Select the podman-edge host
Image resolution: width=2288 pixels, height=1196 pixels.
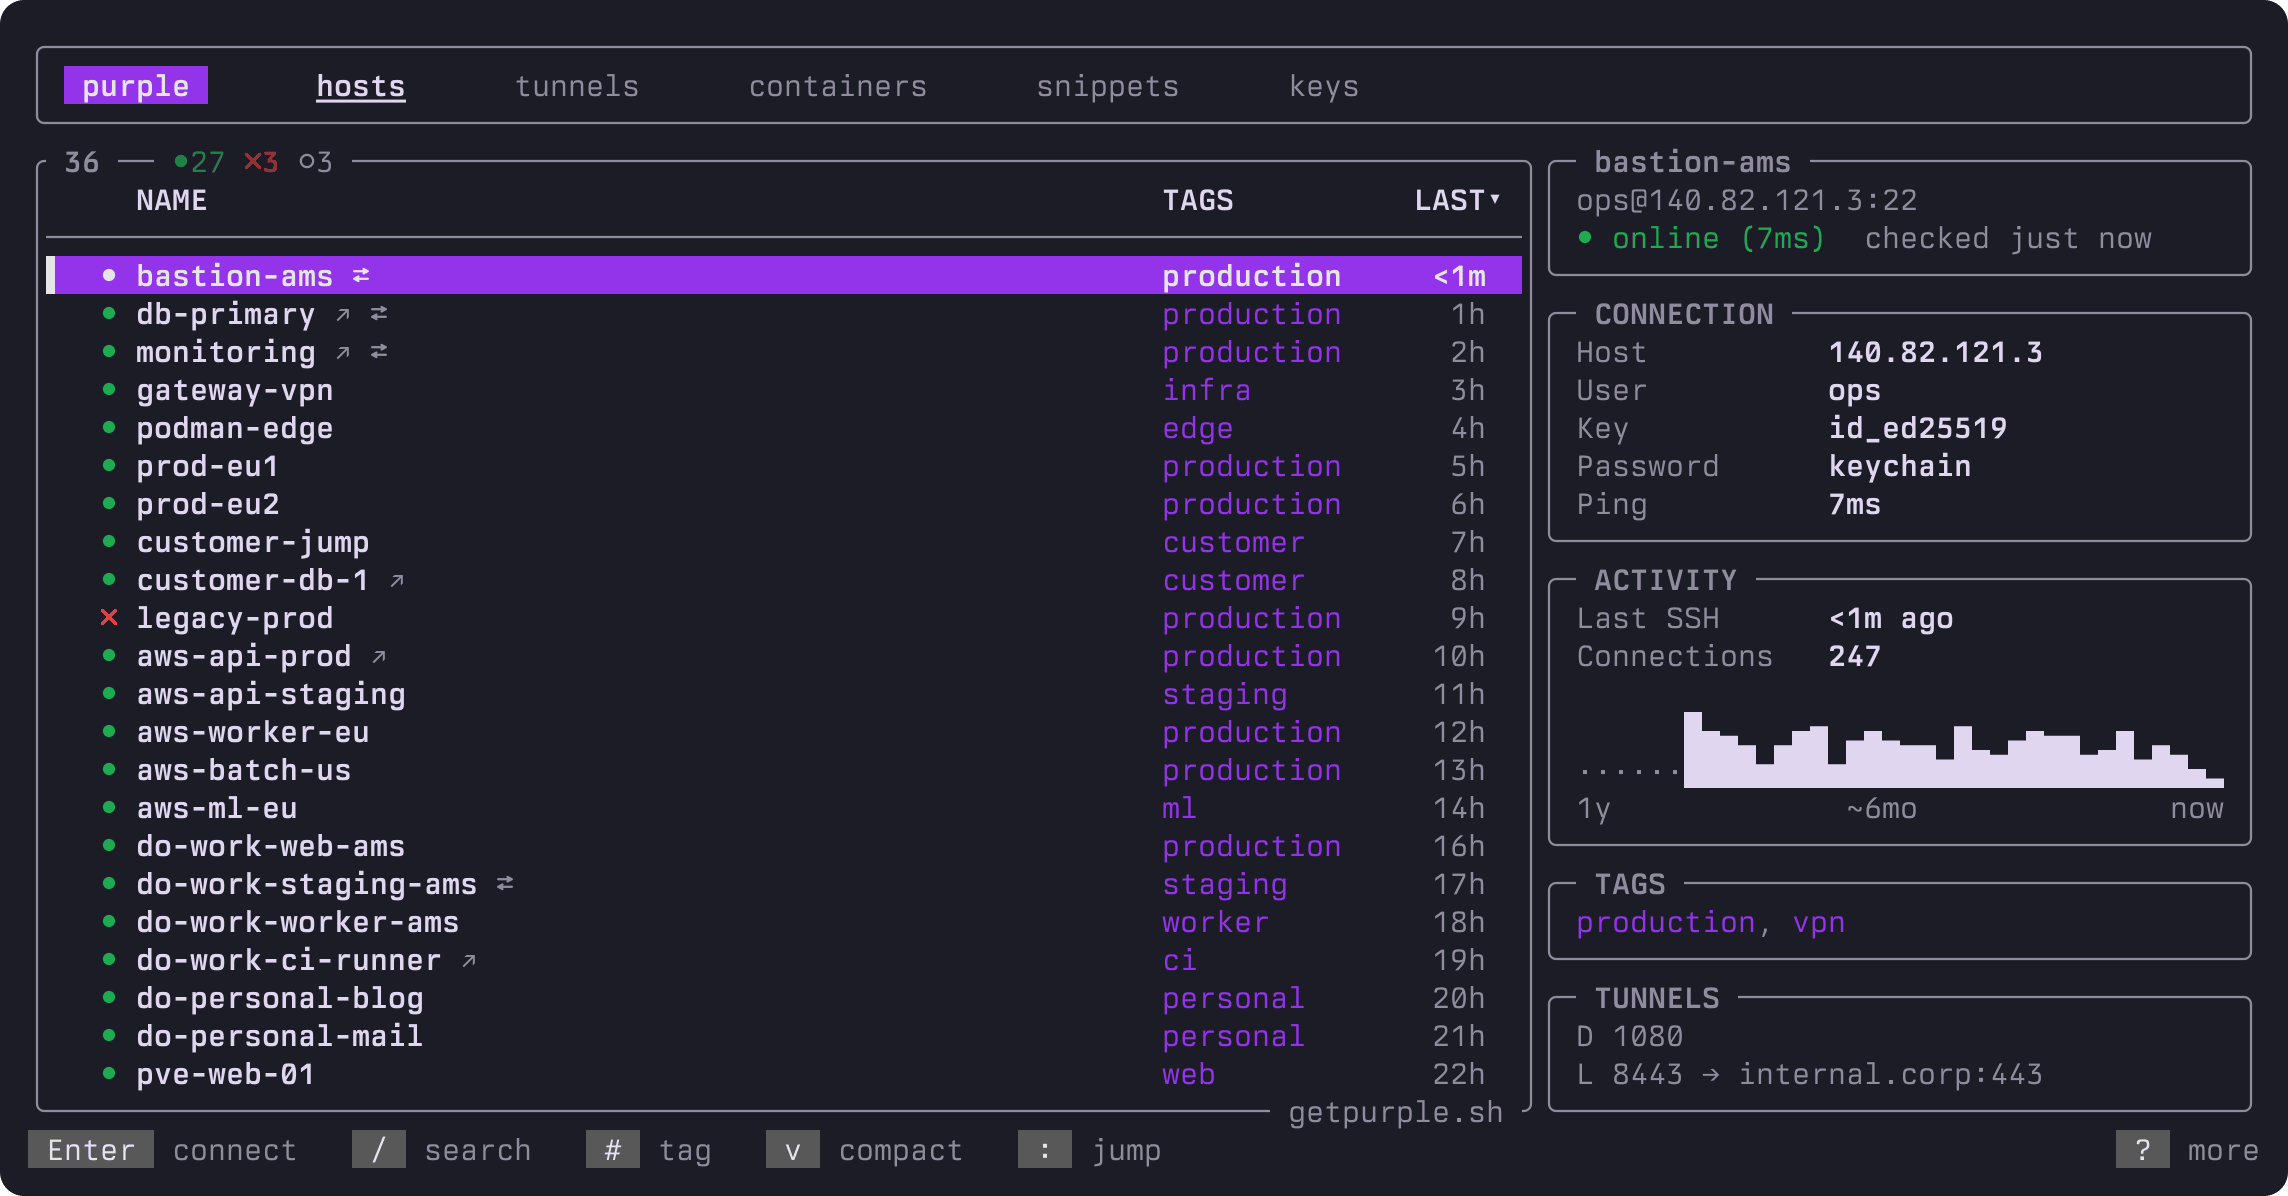coord(784,428)
